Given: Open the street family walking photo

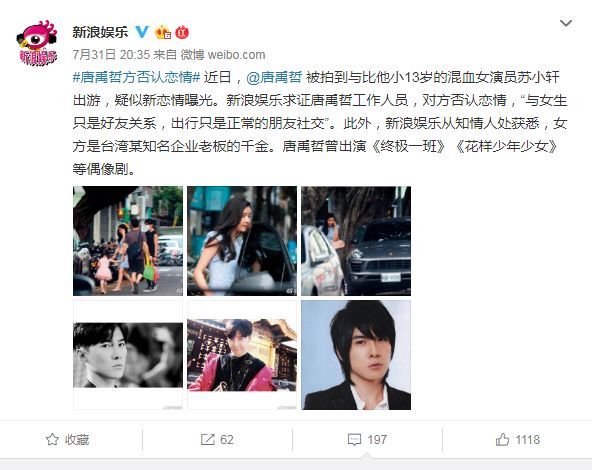Looking at the screenshot, I should [x=128, y=241].
